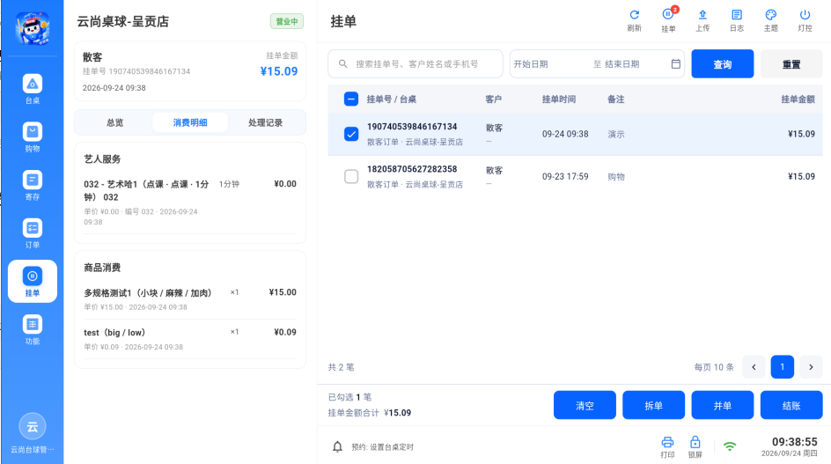The width and height of the screenshot is (831, 464).
Task: Open the 台桌 section in sidebar
Action: 32,89
